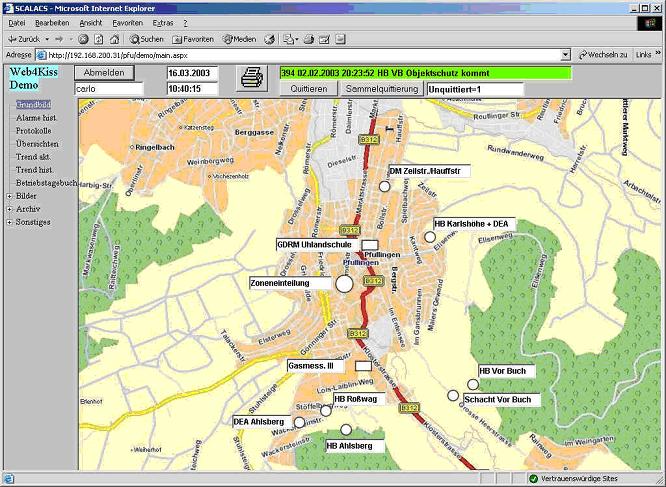Click the GDRM Uhlandschule rectangle marker
The width and height of the screenshot is (666, 487).
tap(370, 245)
